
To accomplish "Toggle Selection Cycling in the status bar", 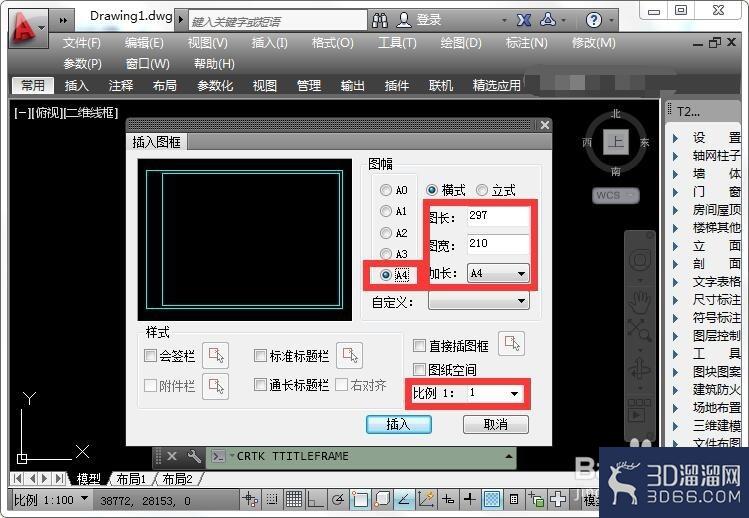I will pos(536,500).
